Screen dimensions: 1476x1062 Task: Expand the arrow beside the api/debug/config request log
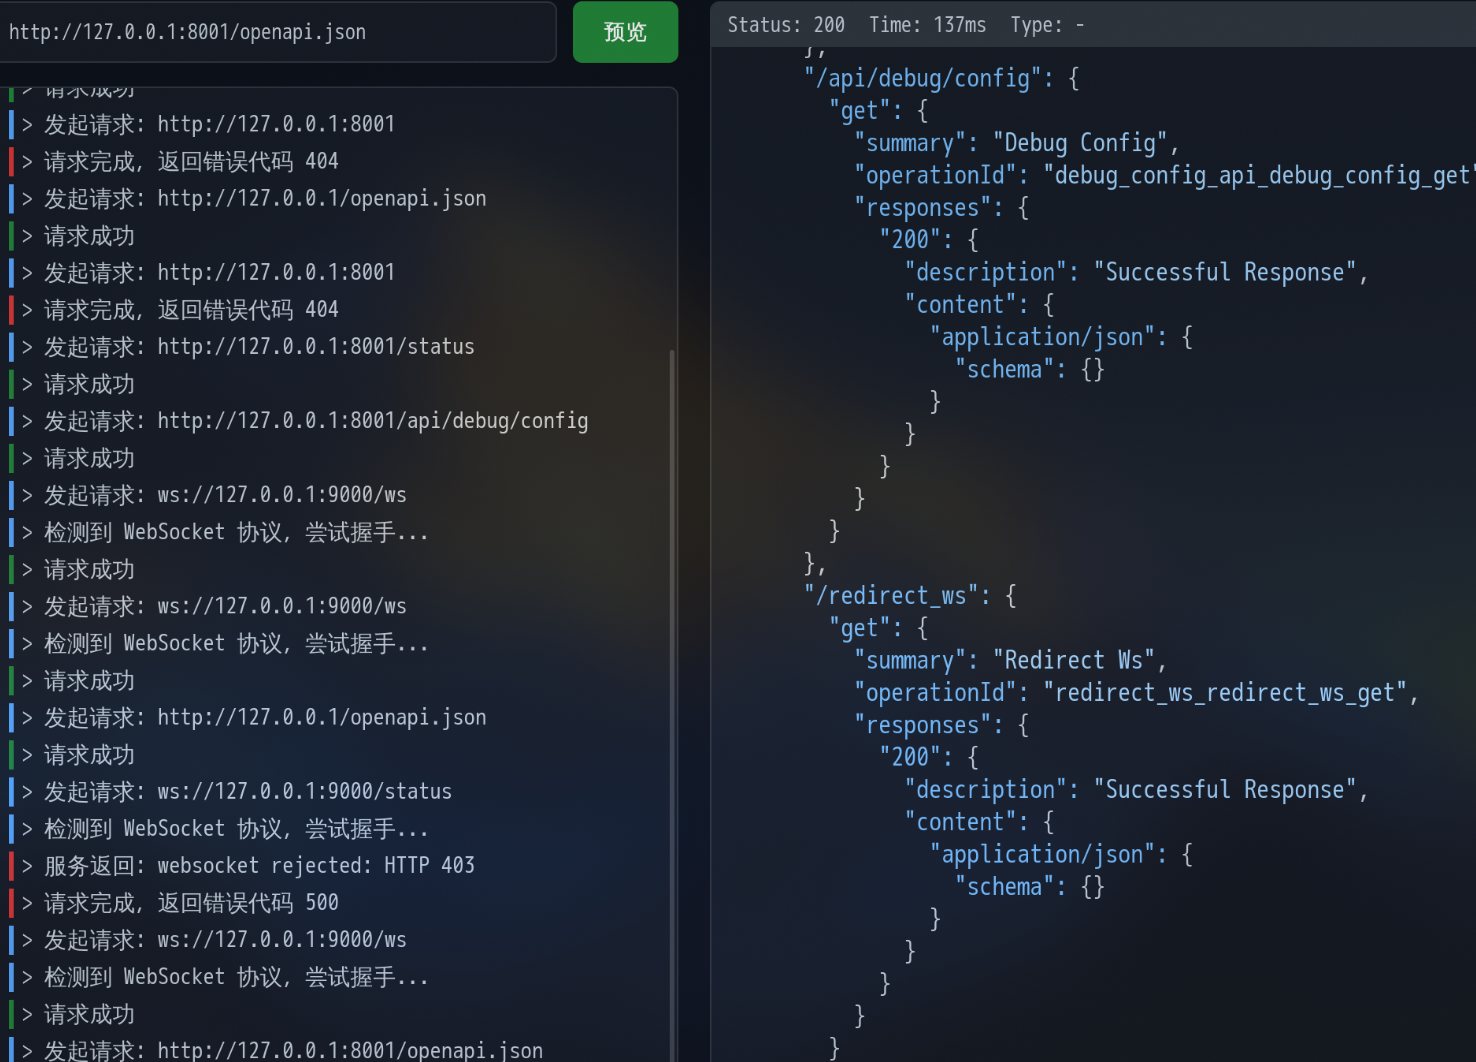coord(28,421)
